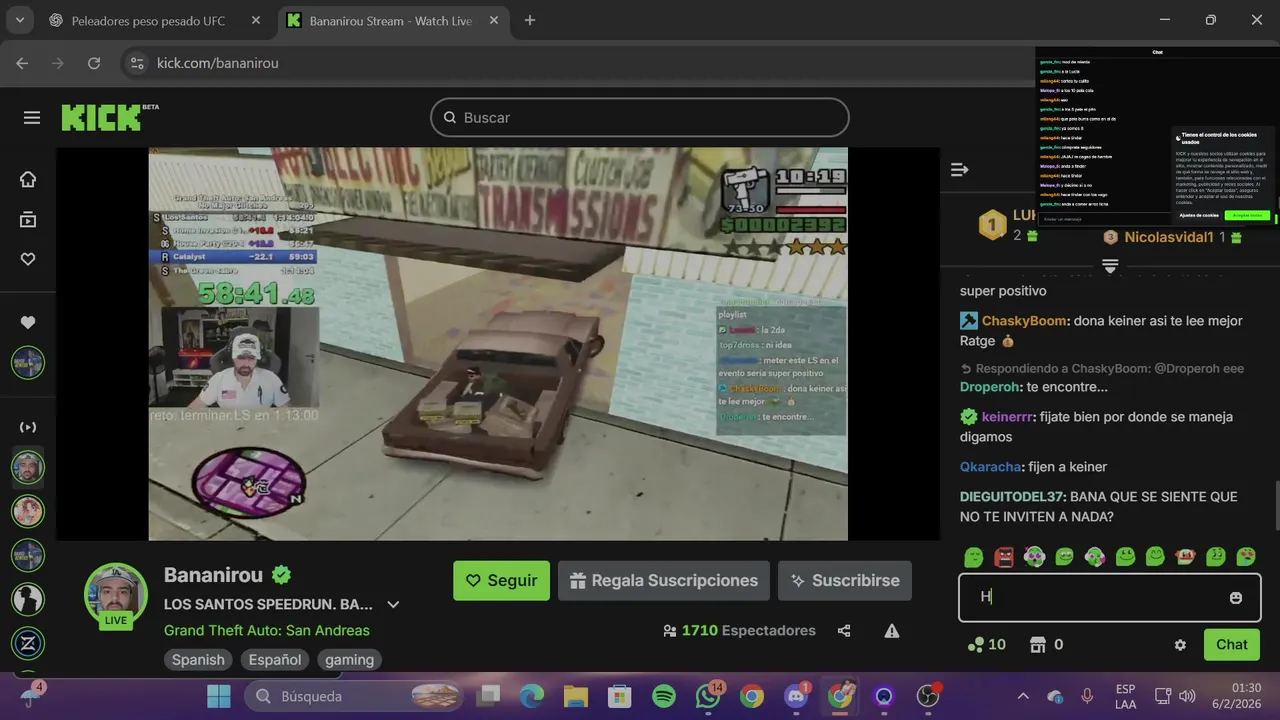Open ChaskyBoom's chat username
This screenshot has height=720, width=1280.
pyautogui.click(x=1025, y=321)
